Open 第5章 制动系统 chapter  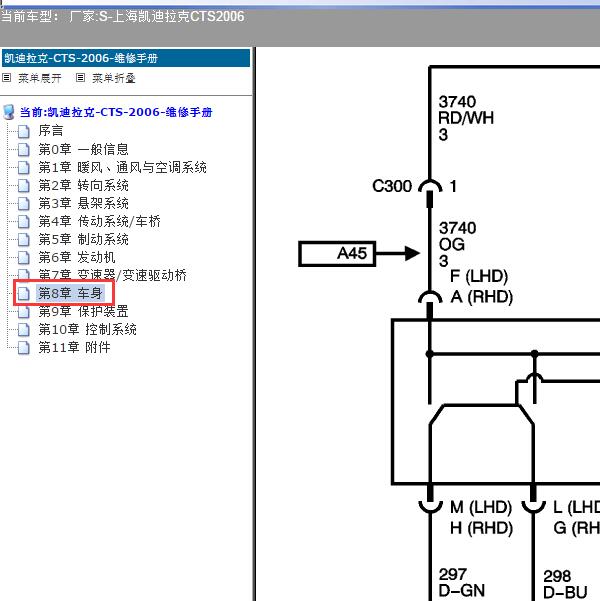tap(83, 239)
